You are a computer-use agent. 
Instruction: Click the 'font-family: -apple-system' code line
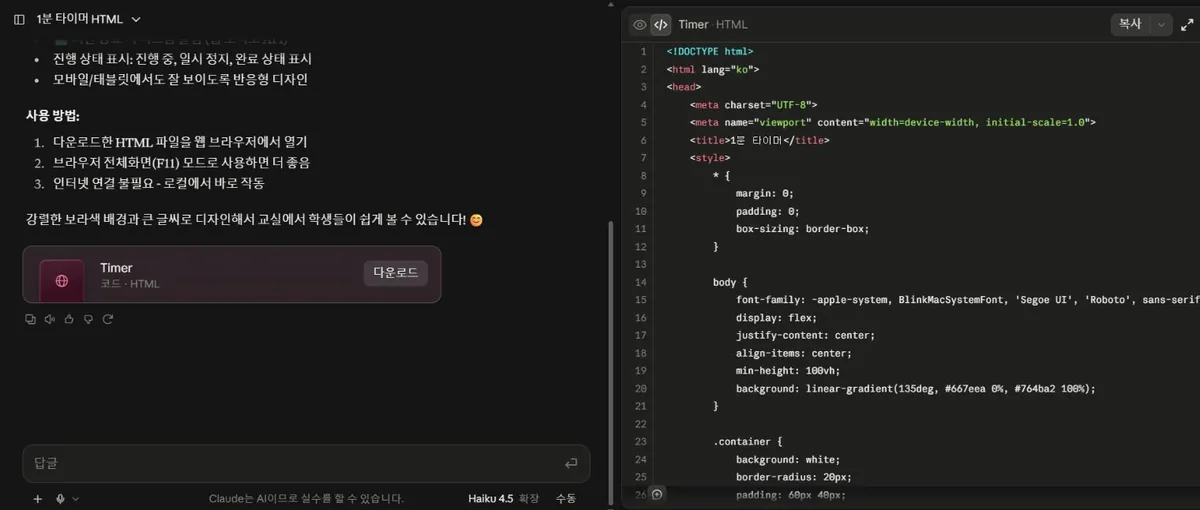(967, 299)
